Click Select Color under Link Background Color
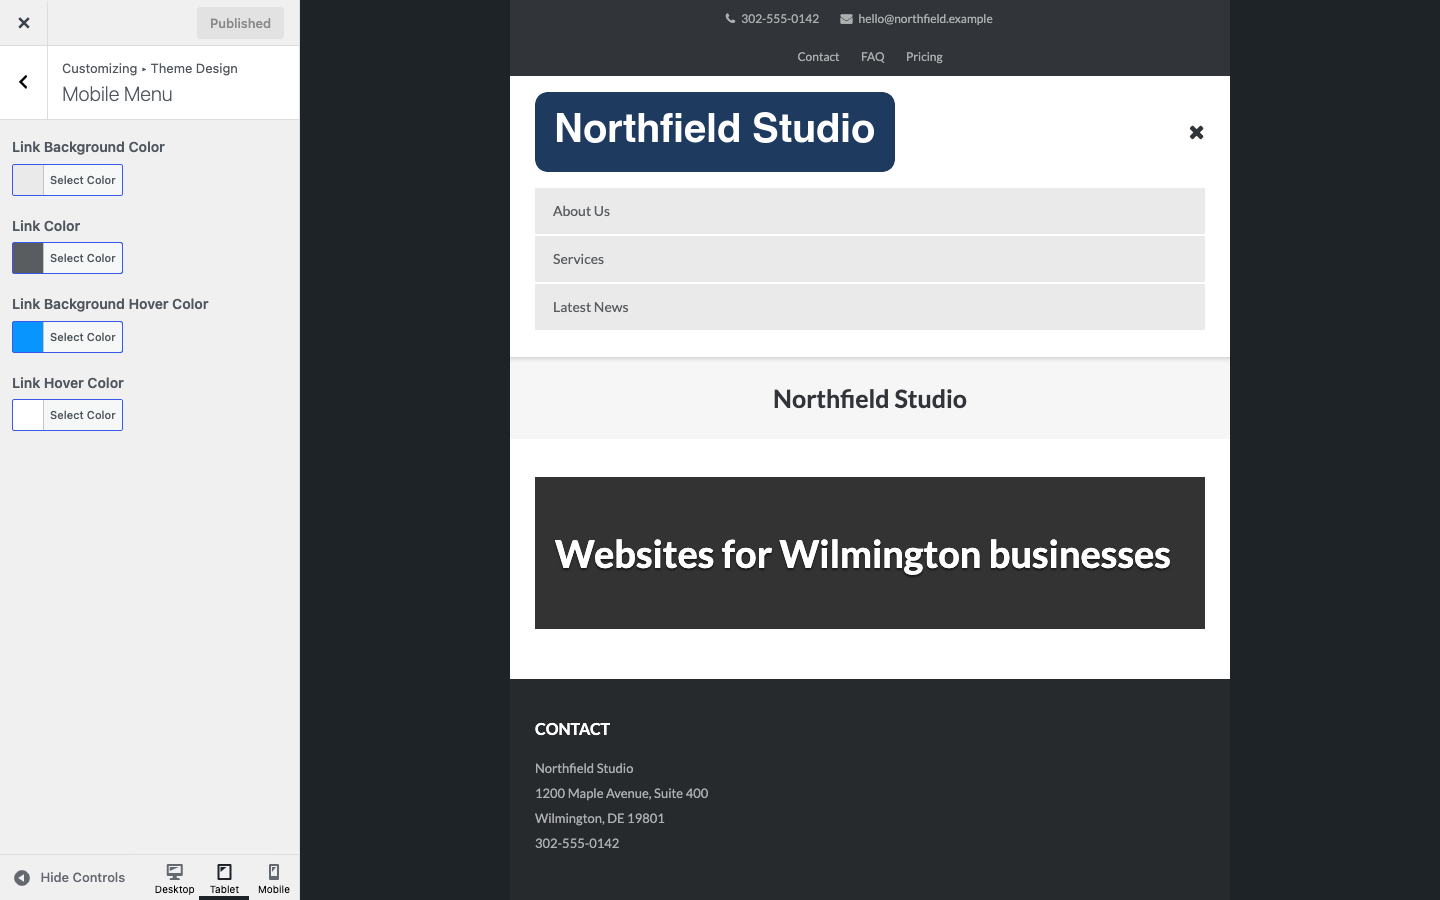 83,180
